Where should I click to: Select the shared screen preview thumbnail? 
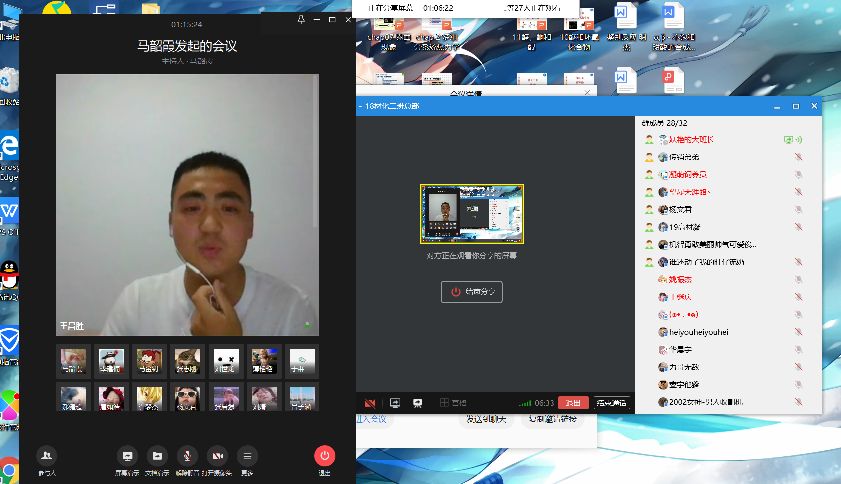point(471,214)
